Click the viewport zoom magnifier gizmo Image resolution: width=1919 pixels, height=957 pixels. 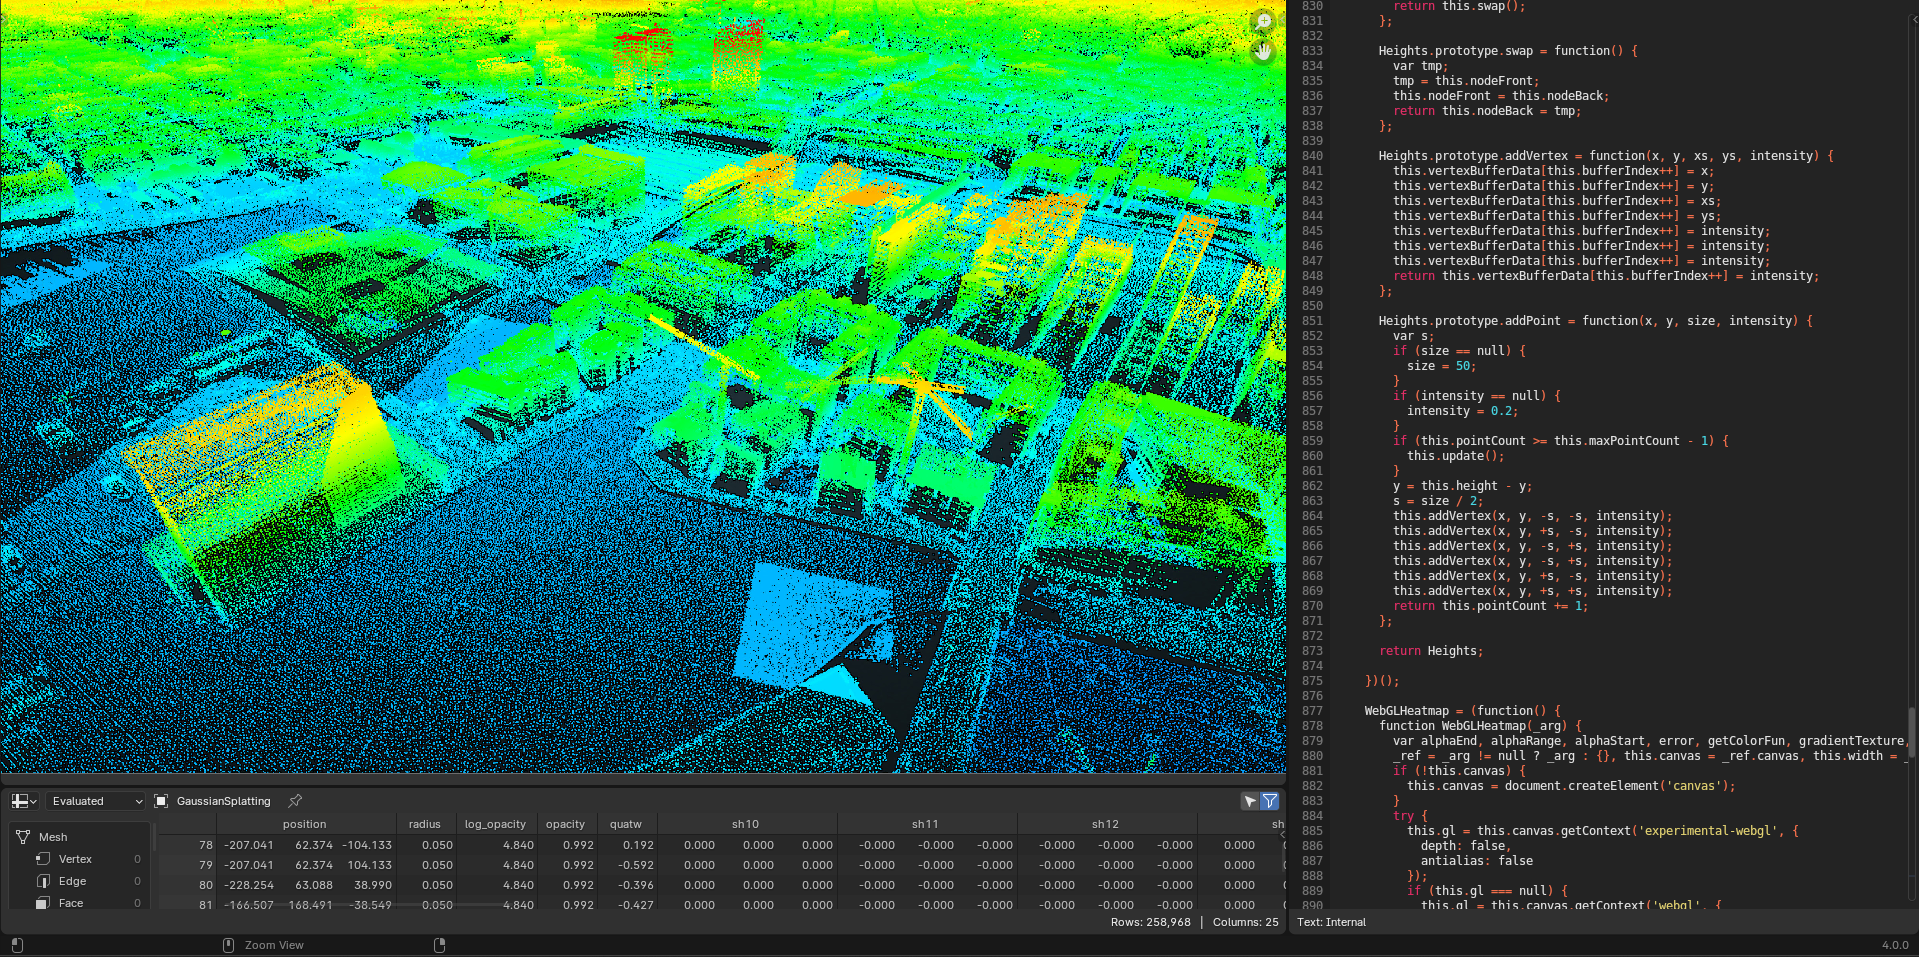tap(1263, 21)
